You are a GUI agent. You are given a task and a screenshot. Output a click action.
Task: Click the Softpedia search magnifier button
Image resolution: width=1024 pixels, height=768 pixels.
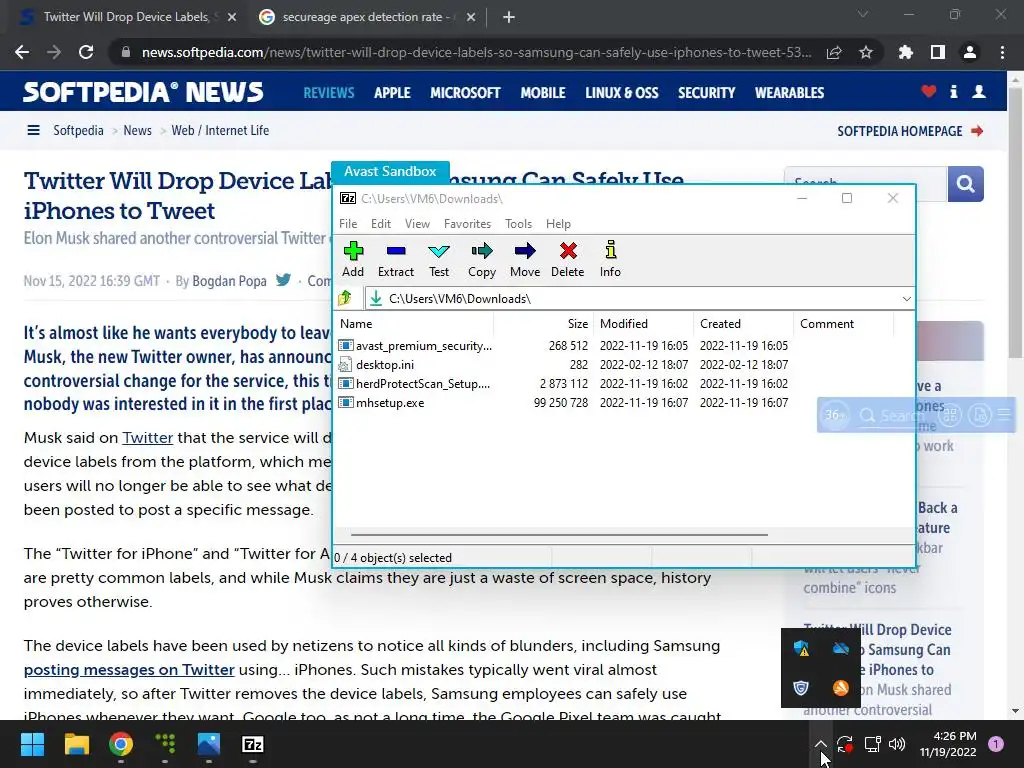point(965,184)
